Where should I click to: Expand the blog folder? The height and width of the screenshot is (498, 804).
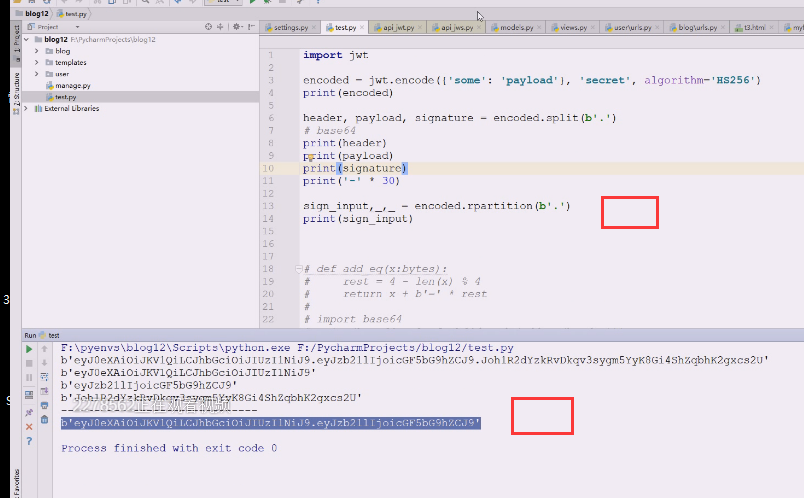(x=36, y=51)
